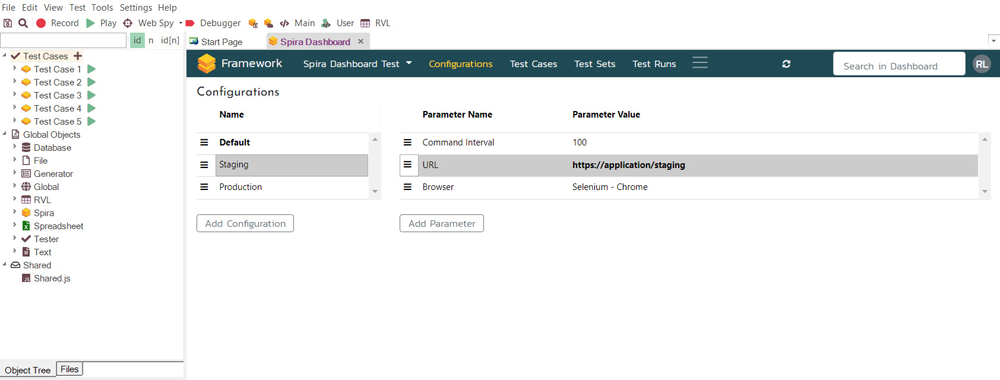Viewport: 1000px width, 380px height.
Task: Click the handle icon of URL parameter
Action: click(x=408, y=165)
